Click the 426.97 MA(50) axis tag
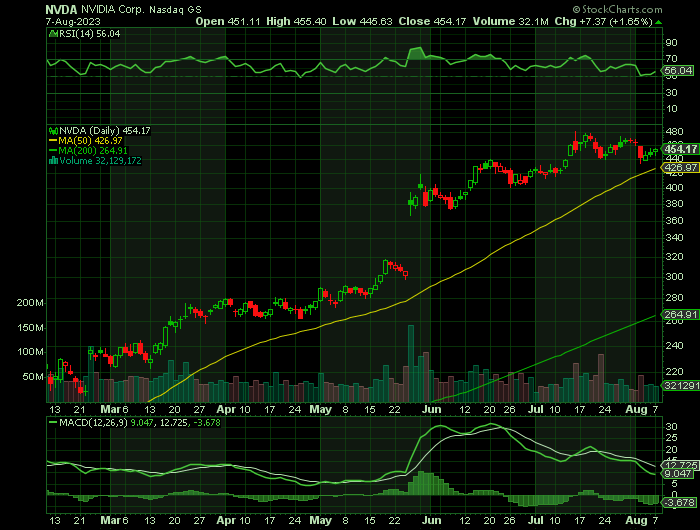Image resolution: width=700 pixels, height=530 pixels. pyautogui.click(x=681, y=167)
